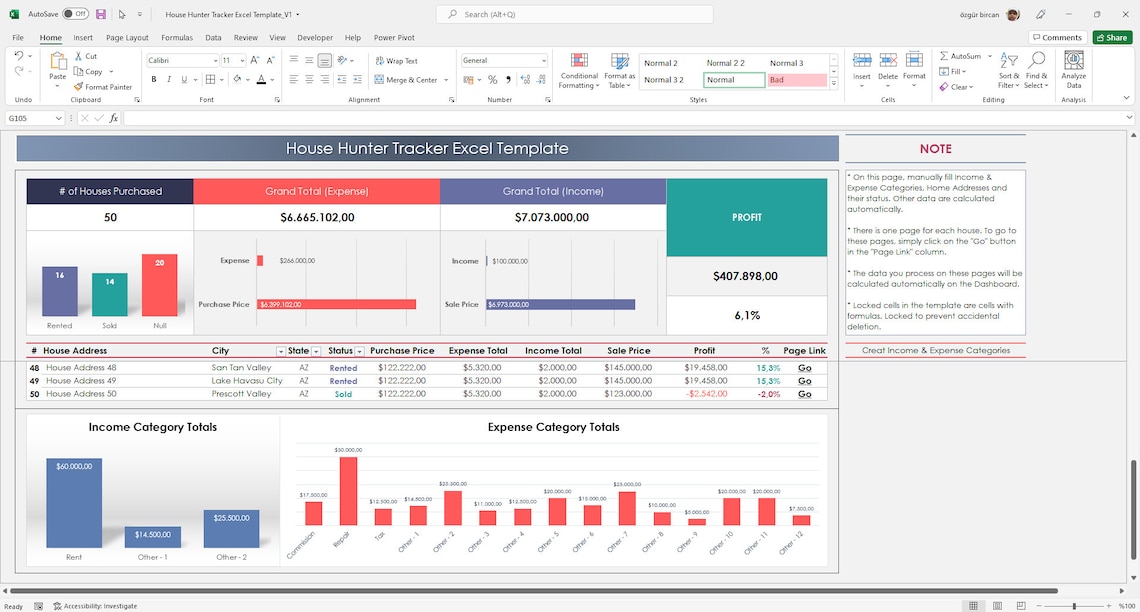
Task: Expand the Number Format dropdown
Action: point(543,60)
